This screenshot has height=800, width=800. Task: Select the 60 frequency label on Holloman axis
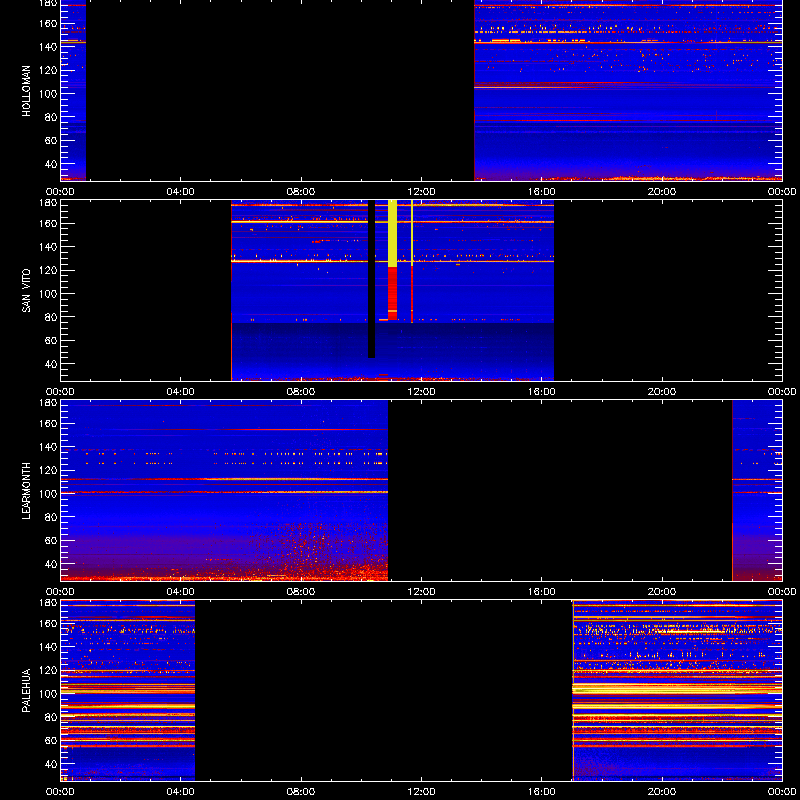point(51,140)
